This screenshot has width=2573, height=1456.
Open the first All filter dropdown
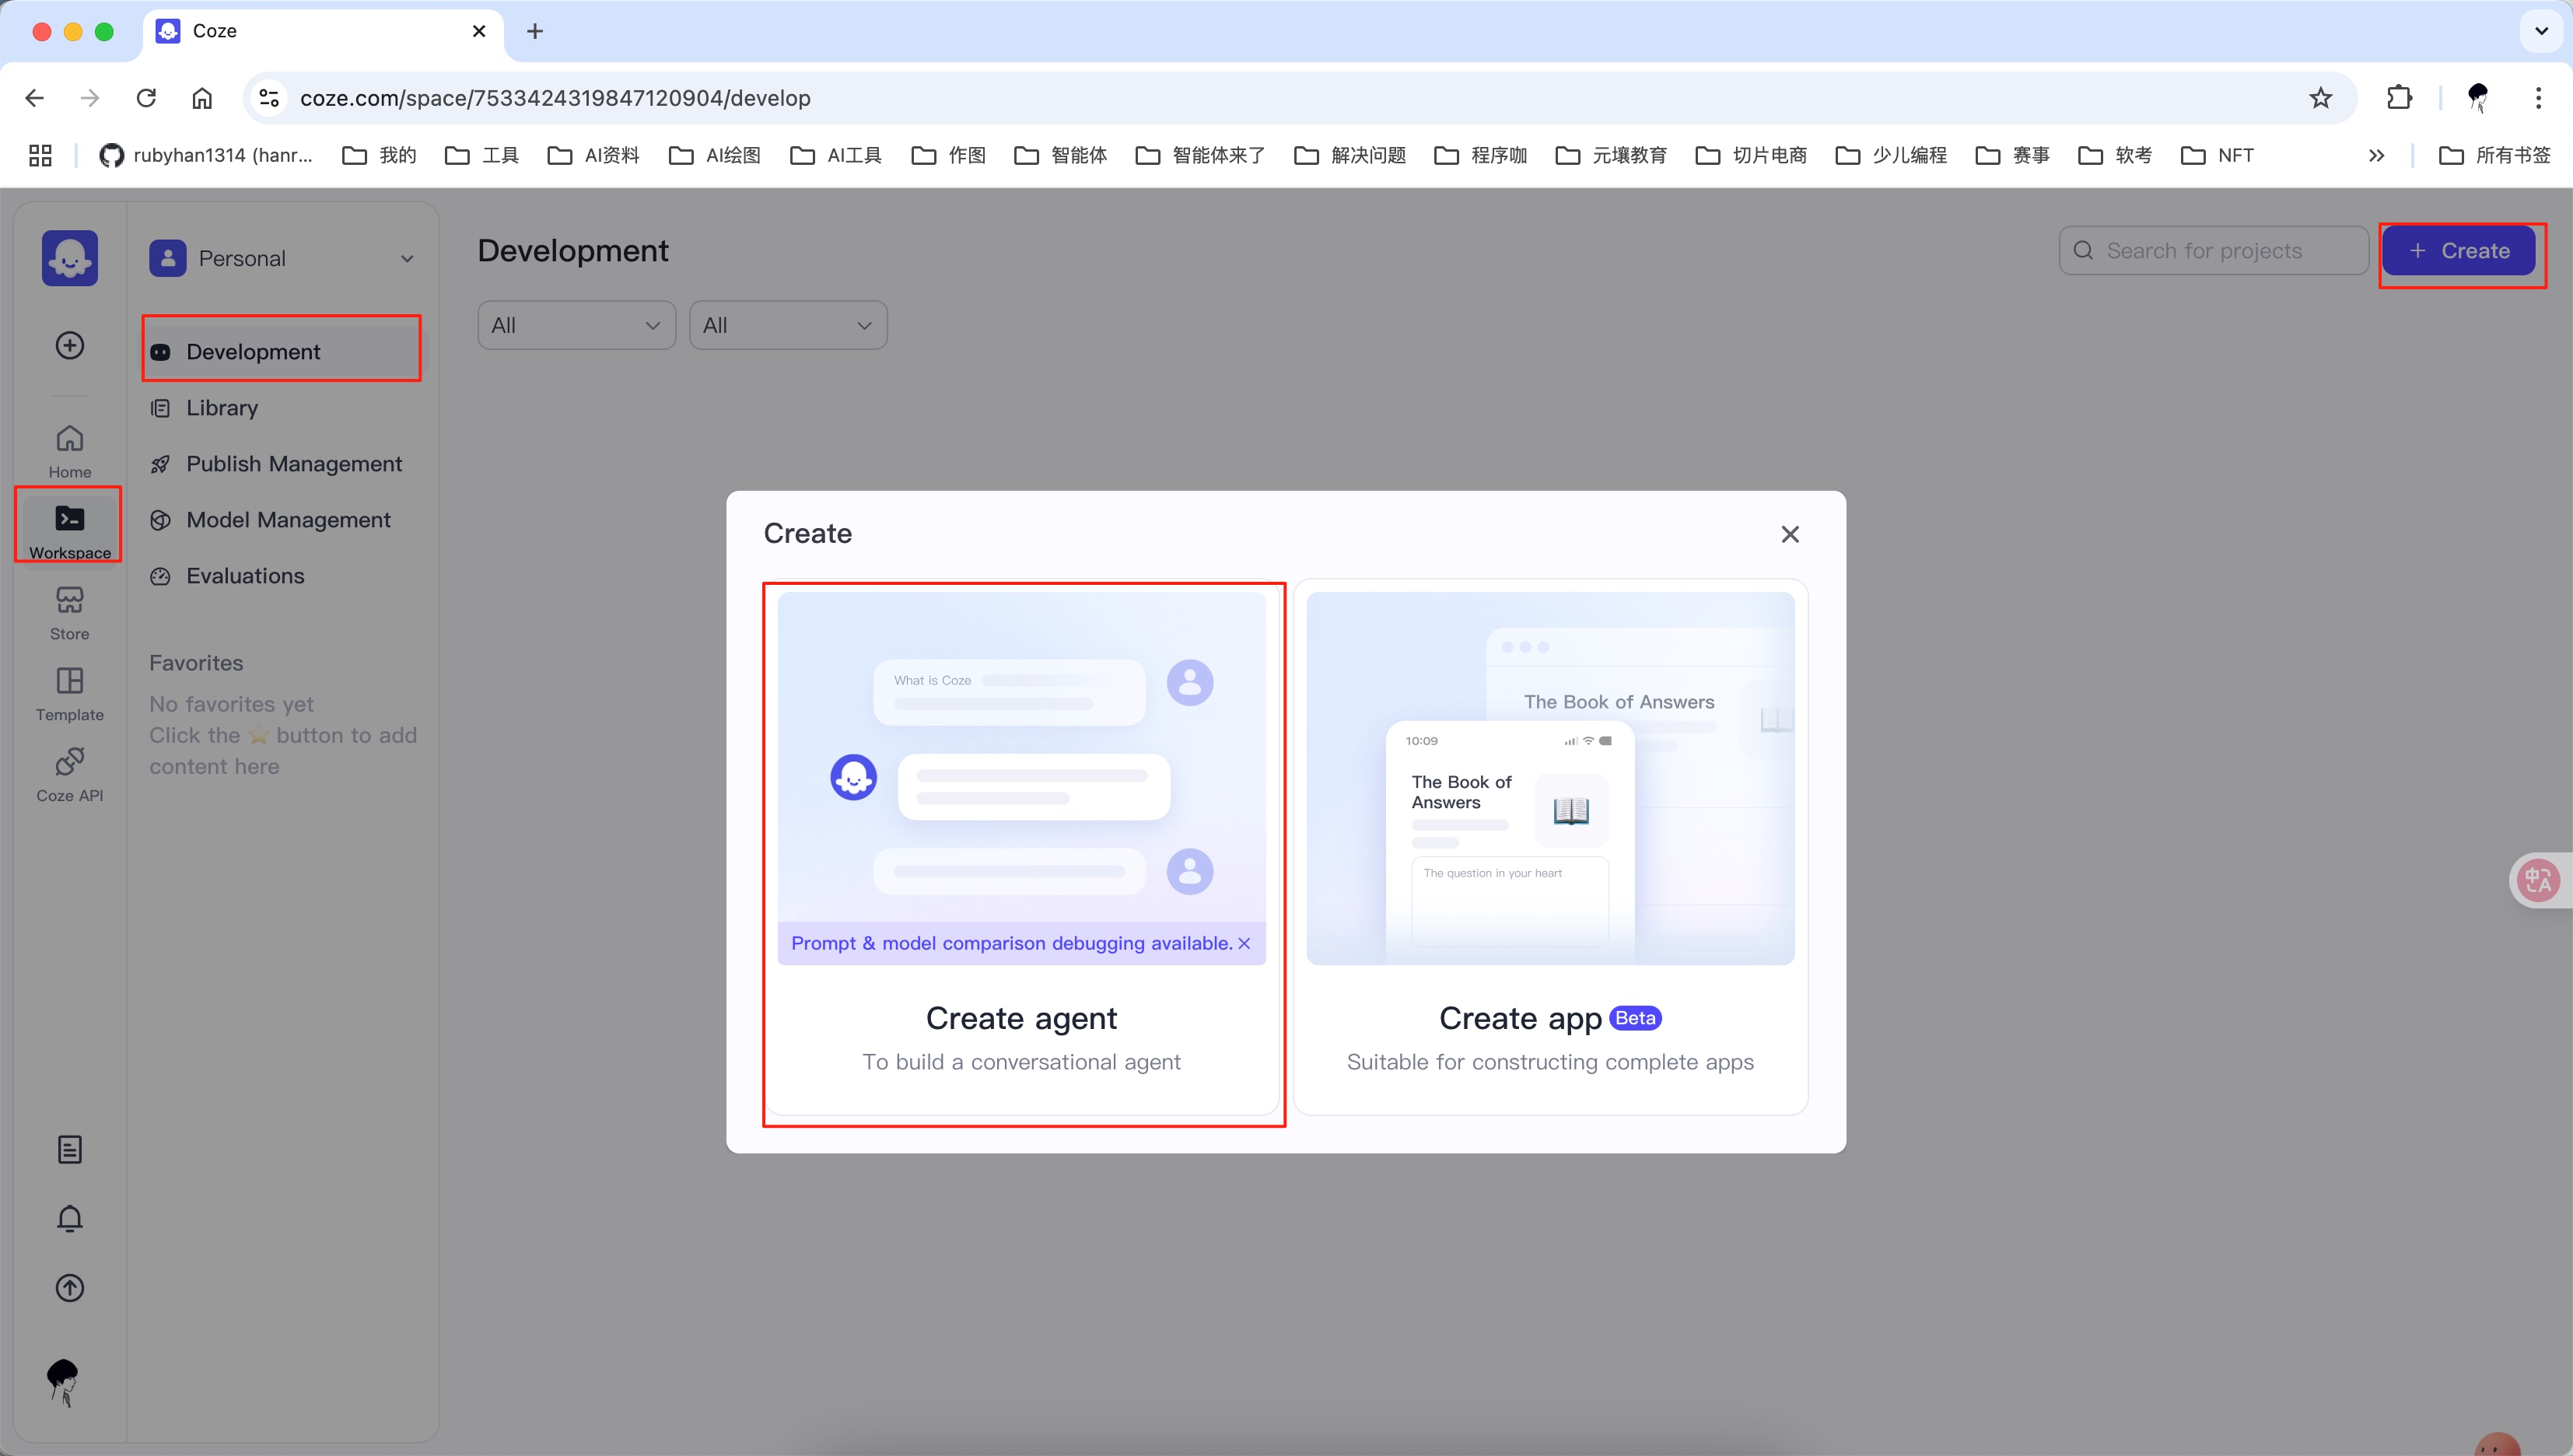pos(576,325)
